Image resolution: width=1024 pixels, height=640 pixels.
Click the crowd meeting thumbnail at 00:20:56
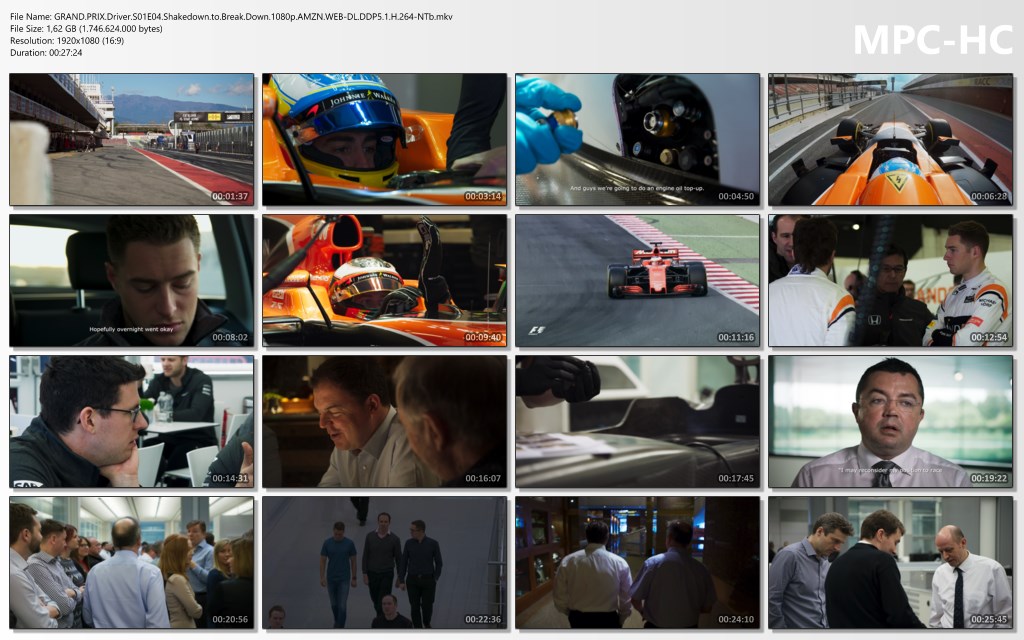click(131, 562)
